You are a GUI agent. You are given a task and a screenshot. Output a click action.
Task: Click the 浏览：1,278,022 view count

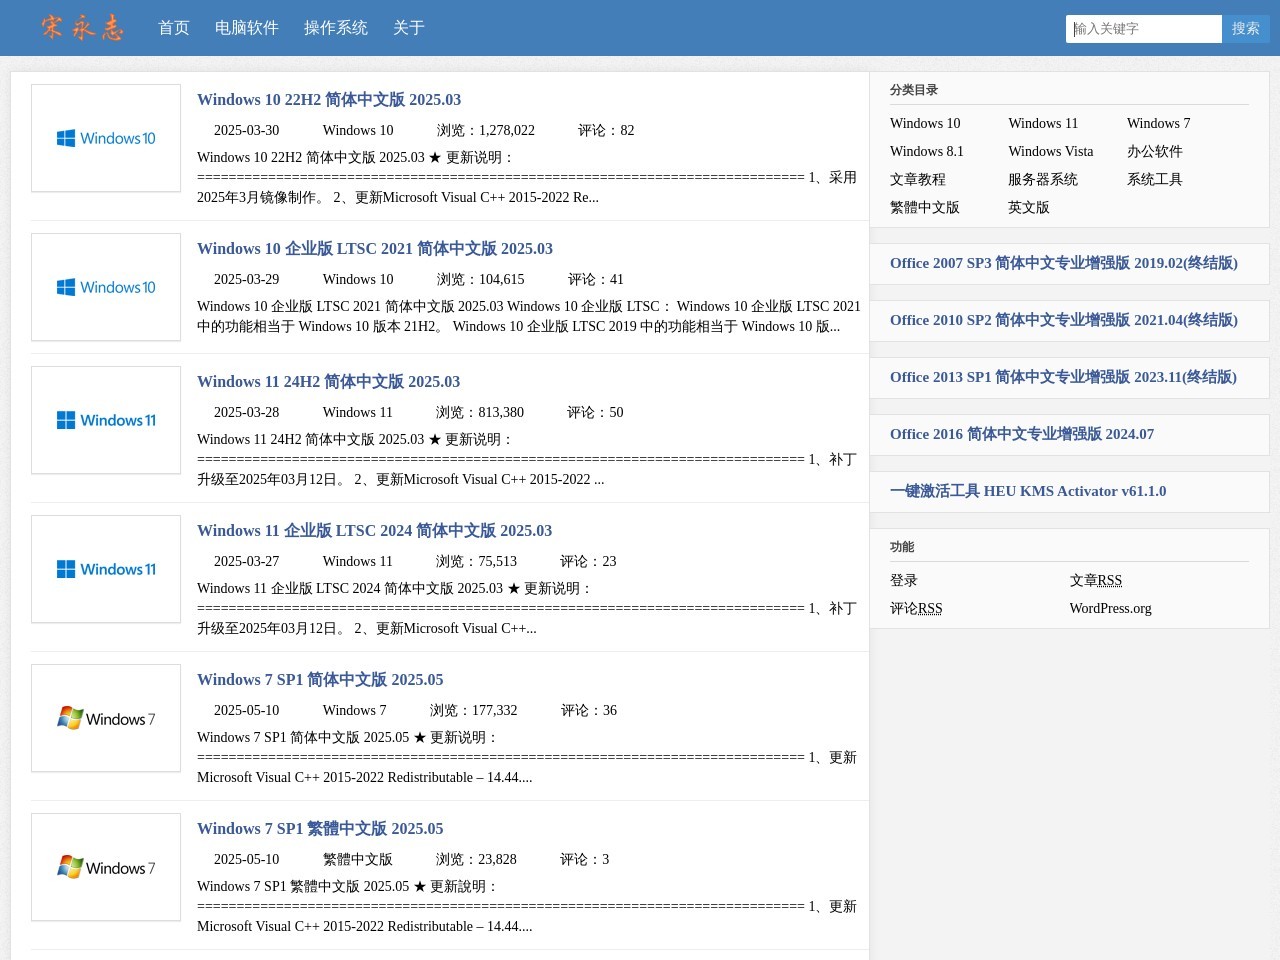click(x=486, y=131)
